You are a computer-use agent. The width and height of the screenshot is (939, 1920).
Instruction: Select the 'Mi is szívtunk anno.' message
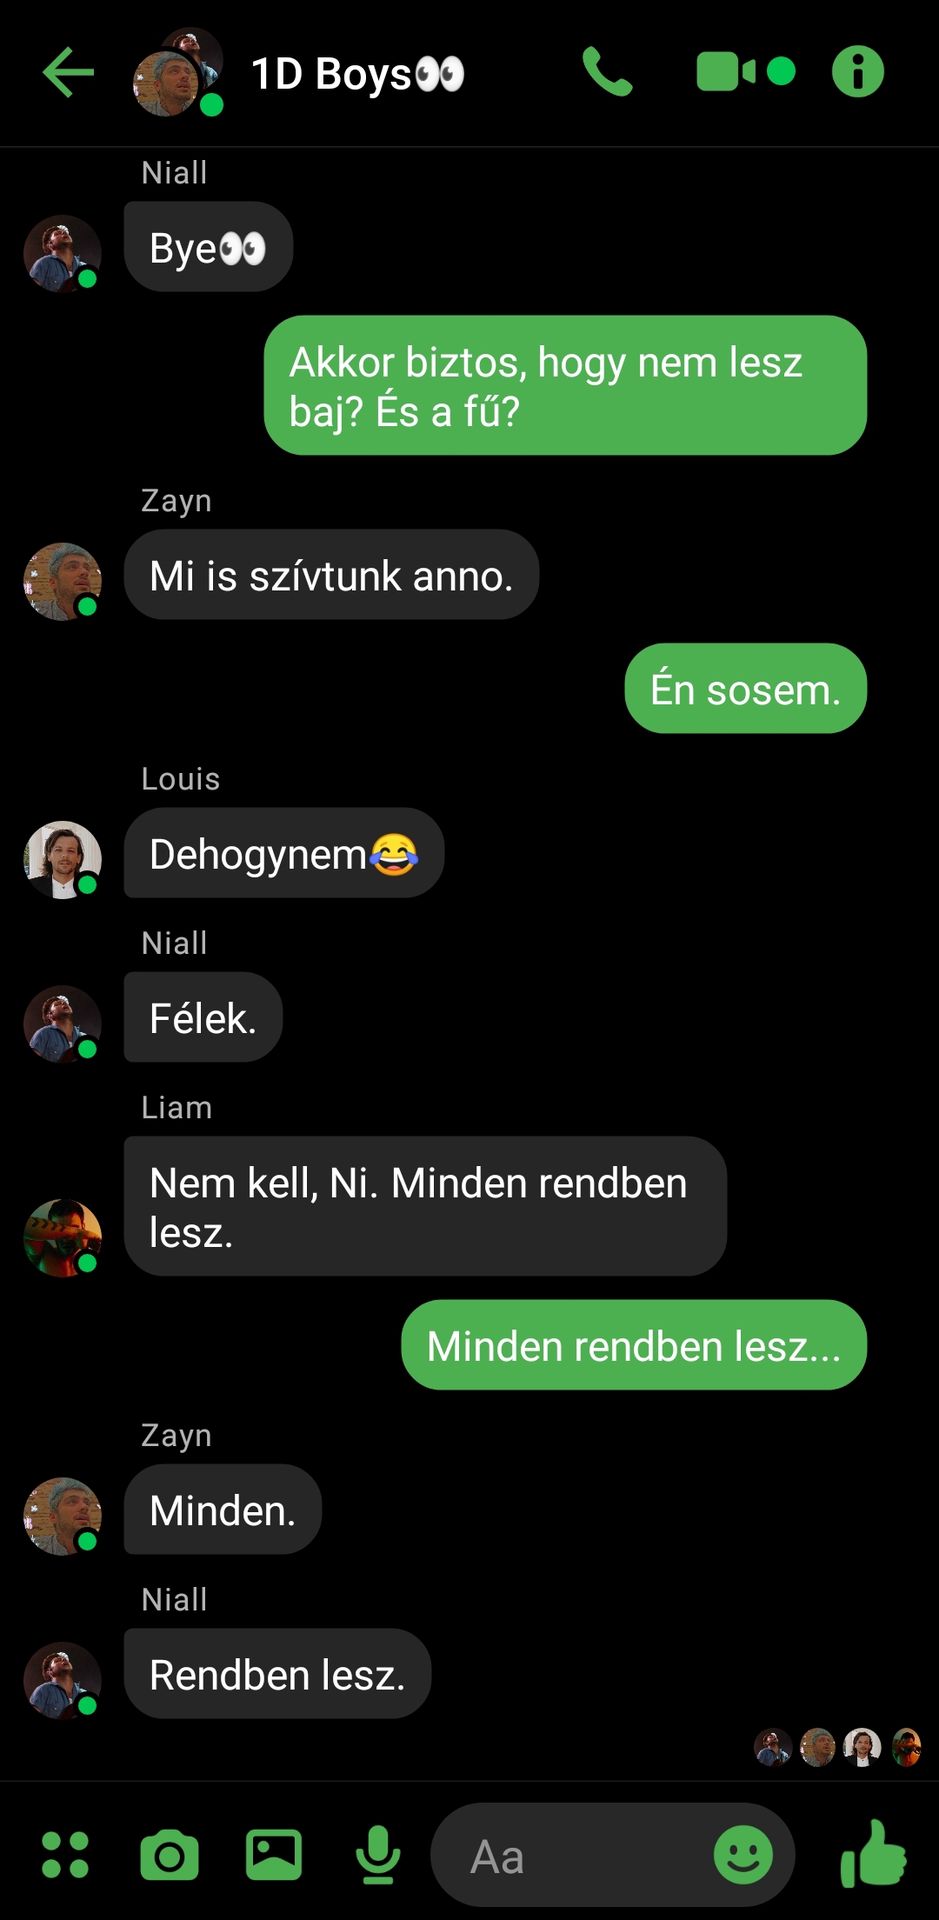pyautogui.click(x=331, y=575)
